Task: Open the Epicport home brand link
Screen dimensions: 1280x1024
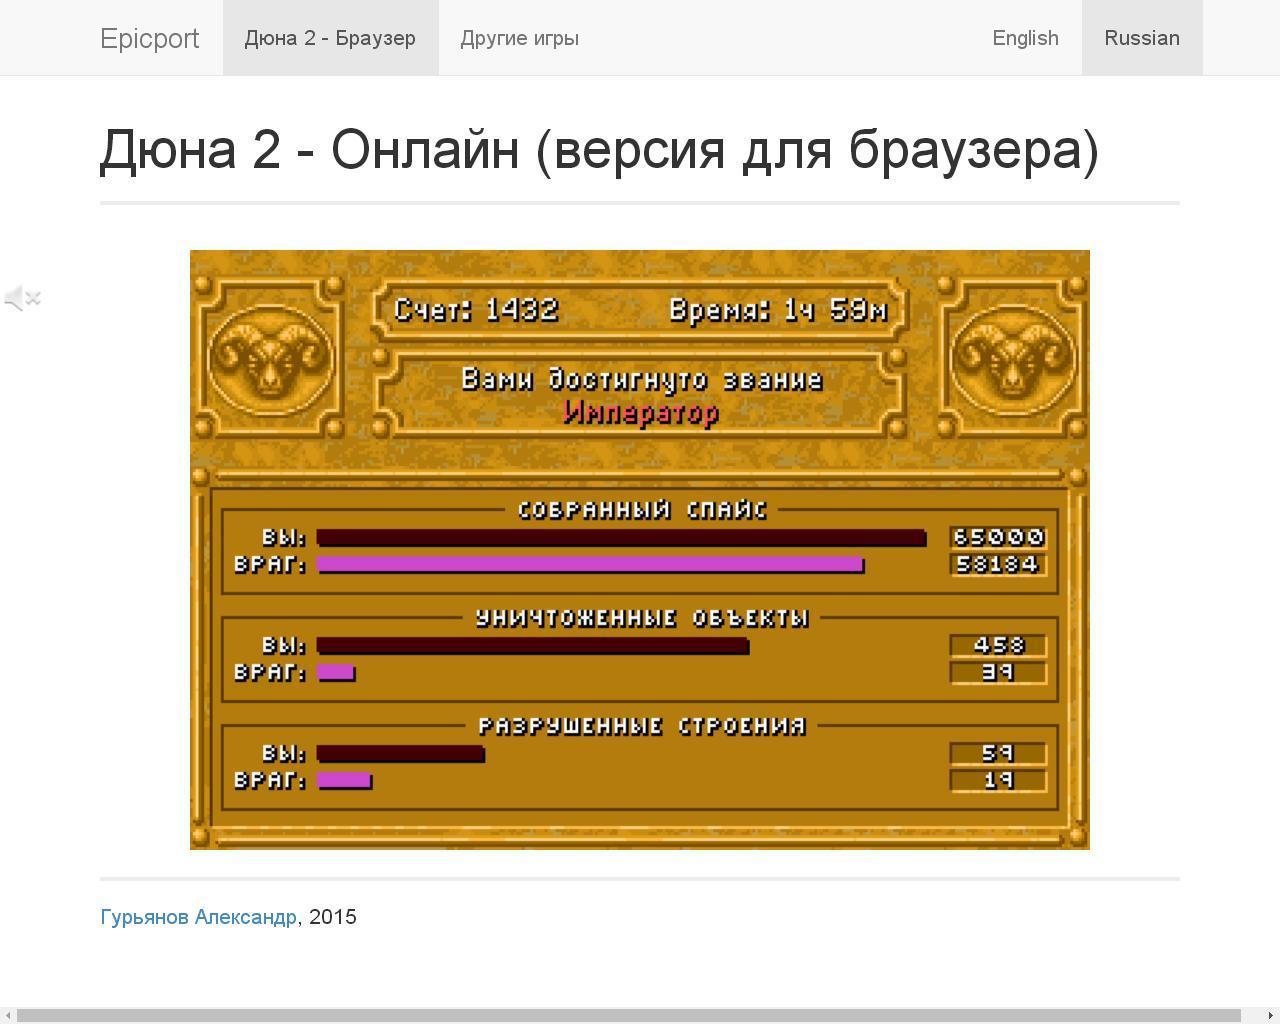Action: point(150,38)
